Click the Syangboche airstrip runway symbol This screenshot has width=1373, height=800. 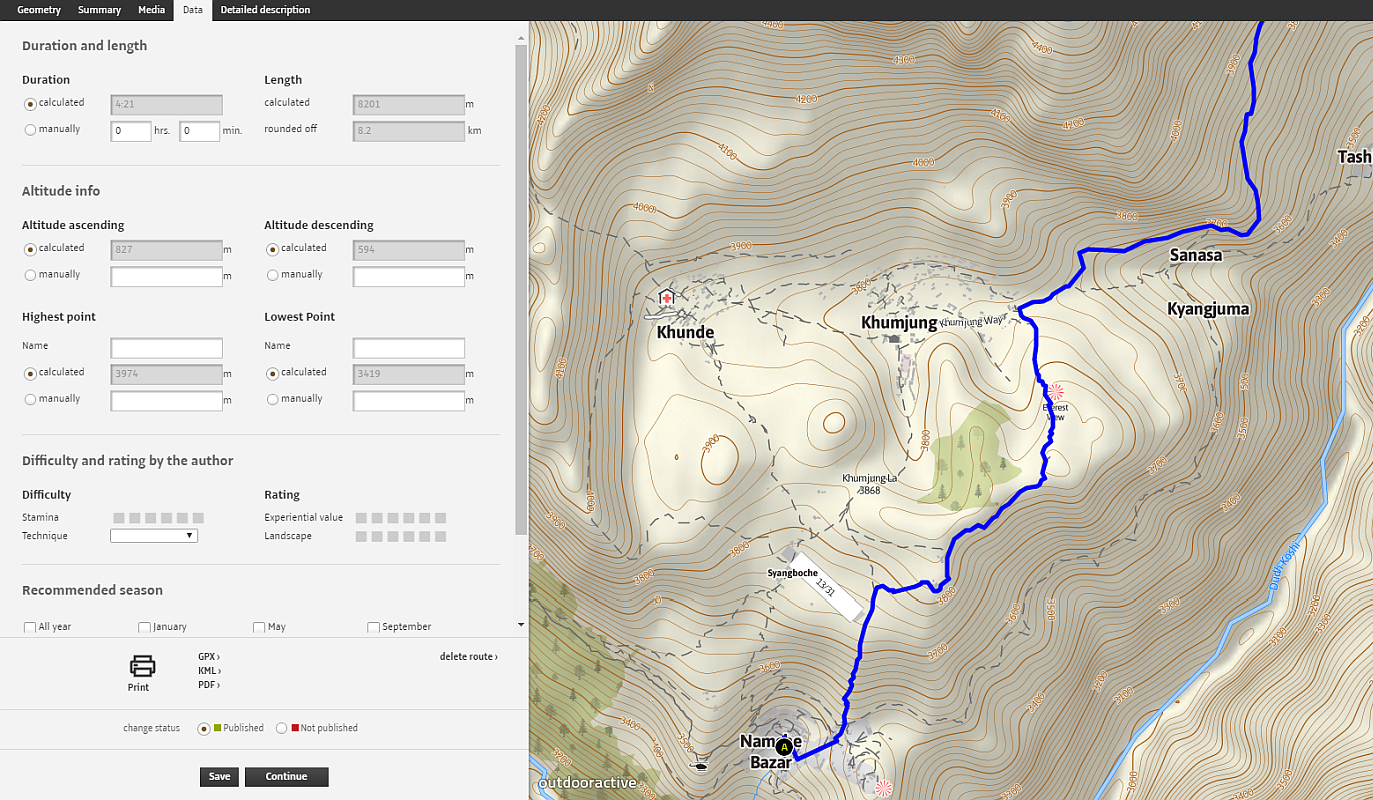pos(826,586)
